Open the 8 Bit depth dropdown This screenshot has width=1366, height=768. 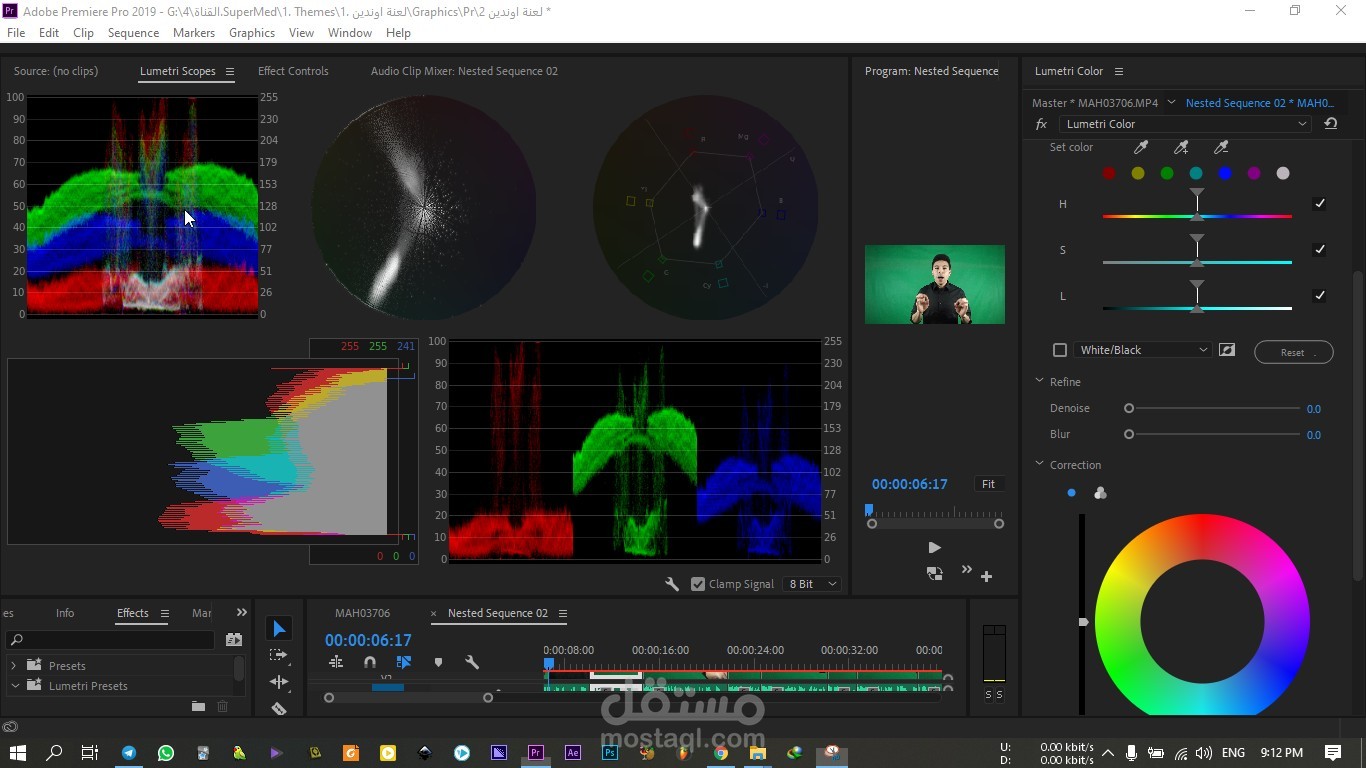point(813,584)
